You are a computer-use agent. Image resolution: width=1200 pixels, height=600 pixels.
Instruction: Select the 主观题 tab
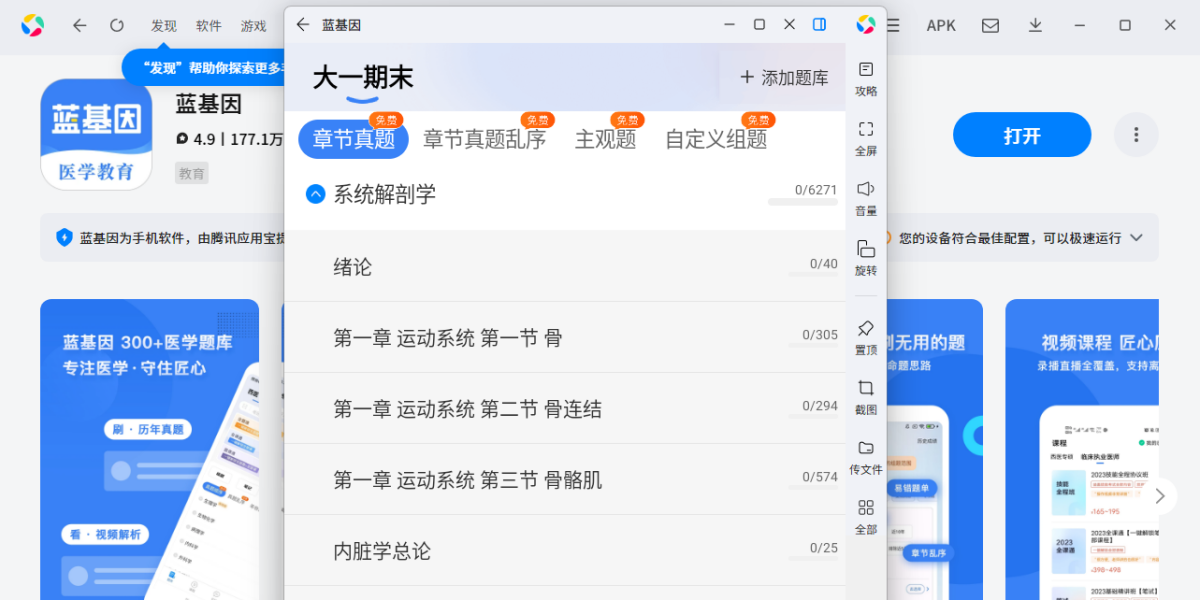605,140
